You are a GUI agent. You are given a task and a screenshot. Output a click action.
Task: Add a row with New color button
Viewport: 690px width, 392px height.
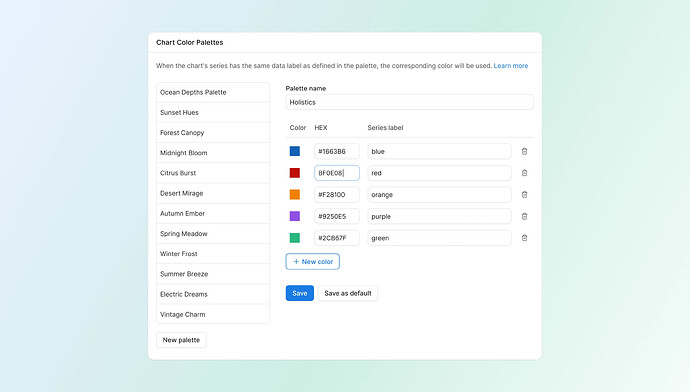click(312, 261)
